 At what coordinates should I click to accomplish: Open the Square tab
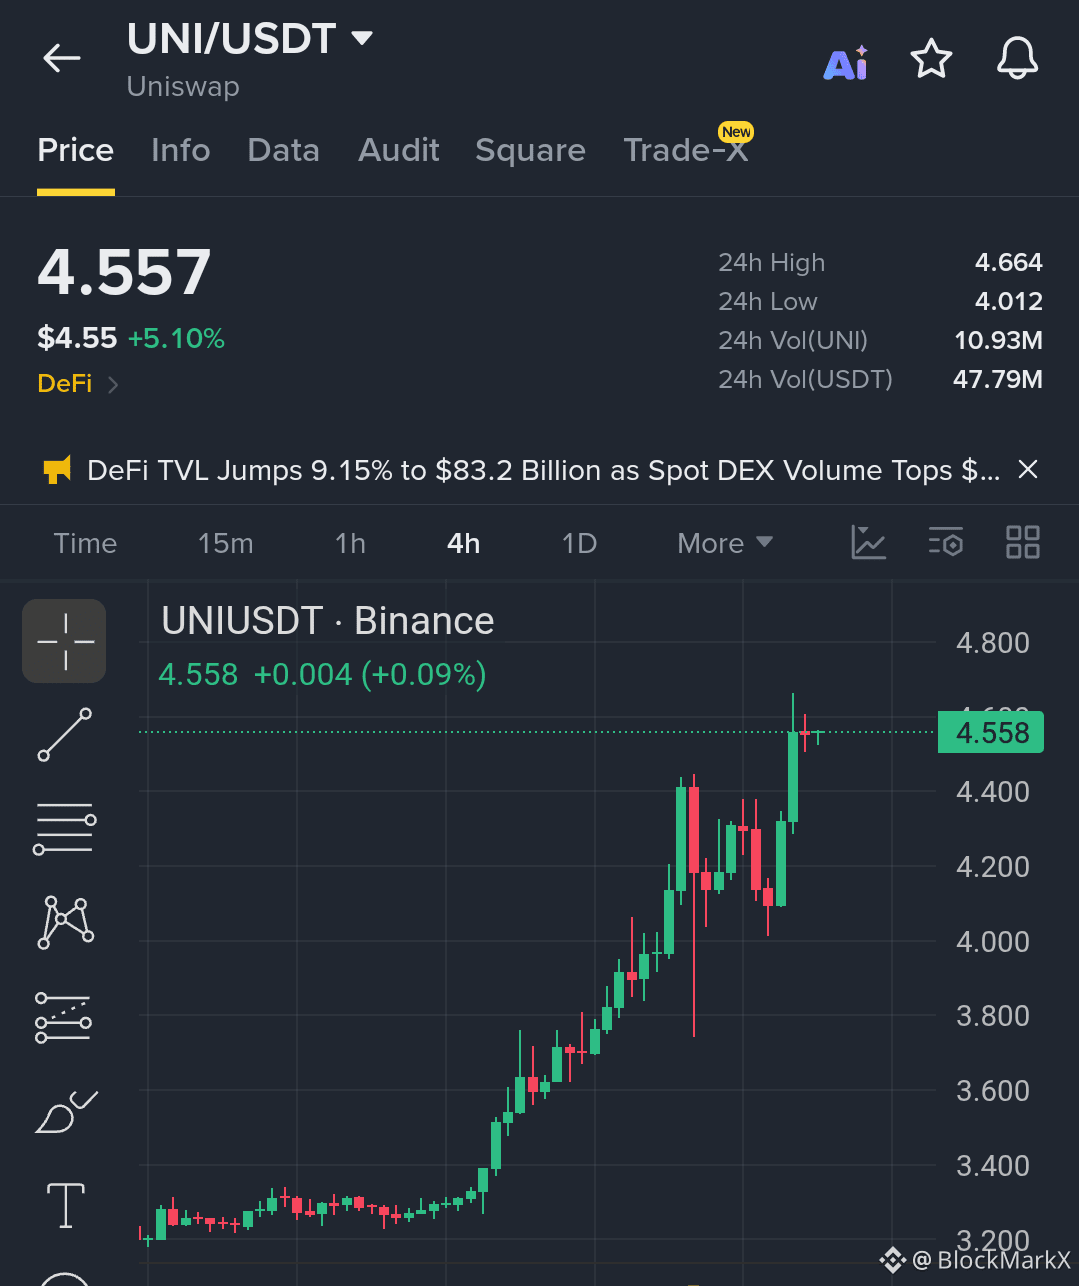pyautogui.click(x=531, y=150)
